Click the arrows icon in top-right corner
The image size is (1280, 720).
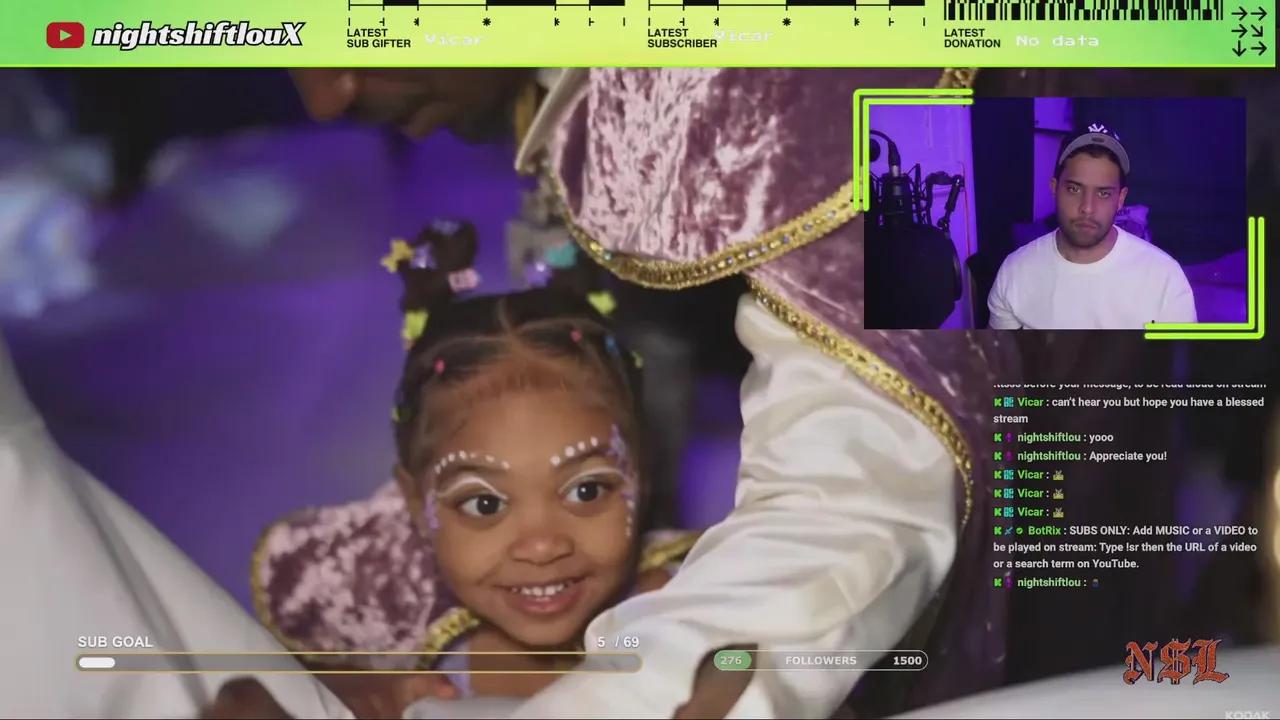click(x=1248, y=31)
